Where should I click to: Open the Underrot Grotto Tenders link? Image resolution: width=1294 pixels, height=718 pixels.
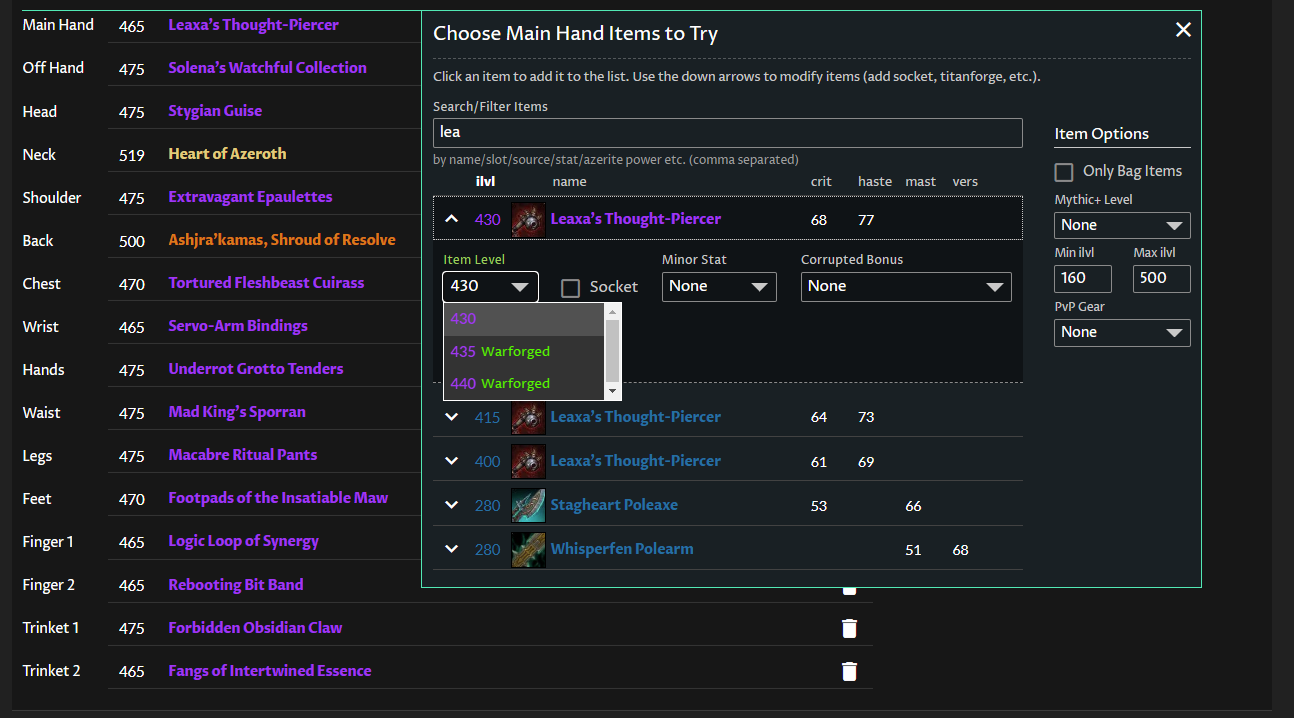pos(256,369)
